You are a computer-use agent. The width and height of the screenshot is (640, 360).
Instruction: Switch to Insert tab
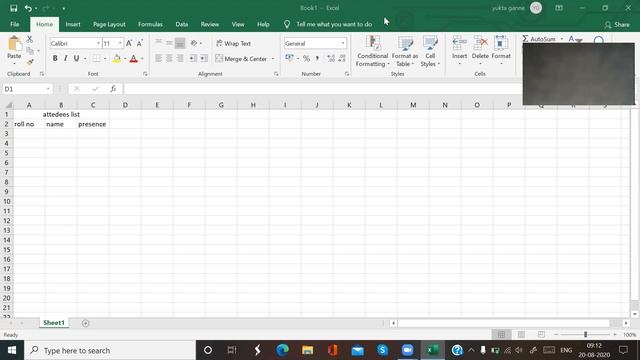point(73,24)
